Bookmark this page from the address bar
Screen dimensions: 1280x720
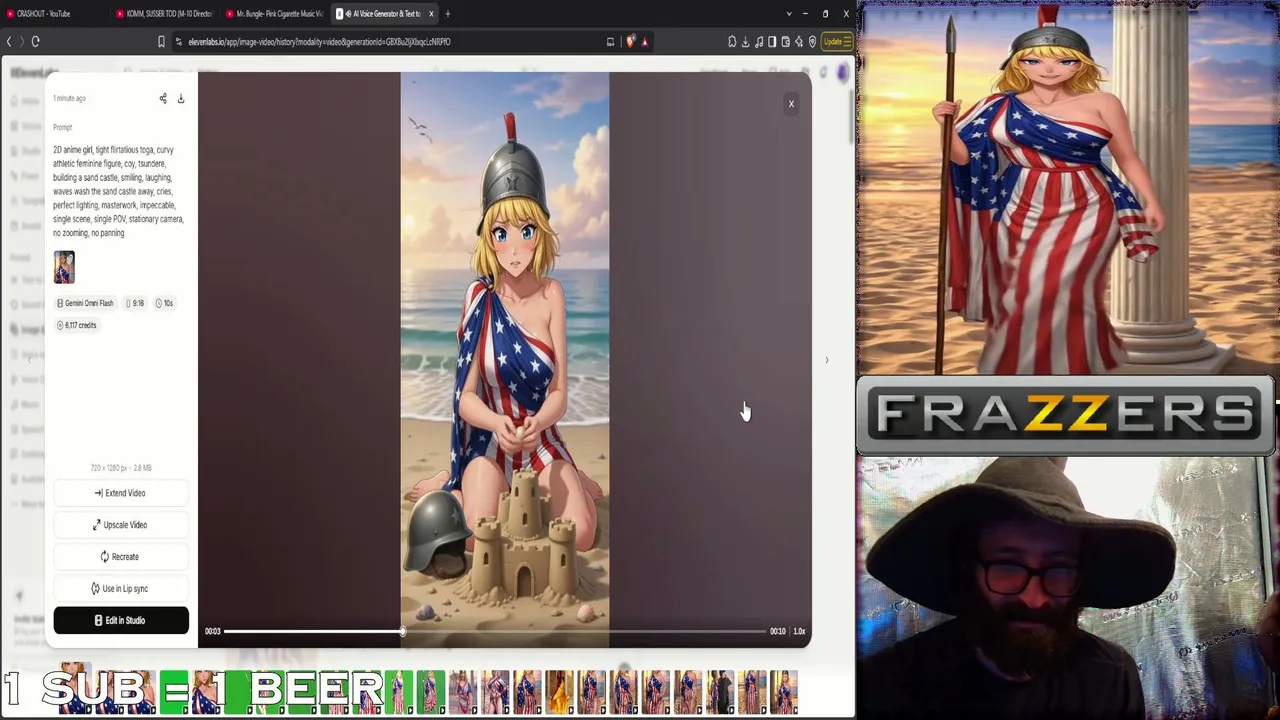point(161,42)
